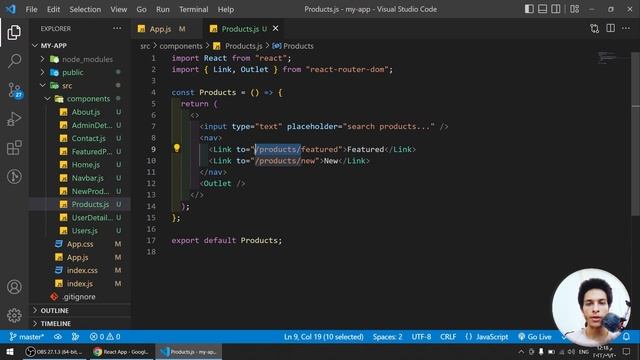
Task: Click the master branch indicator in status bar
Action: pos(27,337)
